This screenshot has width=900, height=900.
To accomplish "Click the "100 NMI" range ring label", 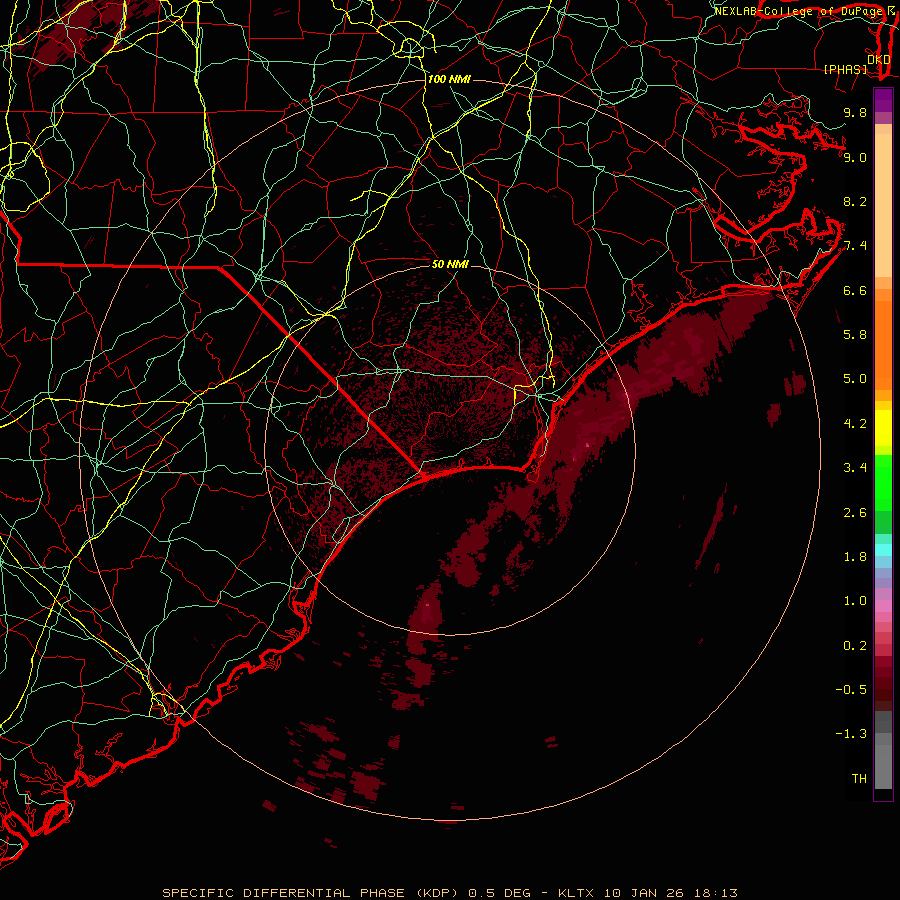I will (449, 79).
